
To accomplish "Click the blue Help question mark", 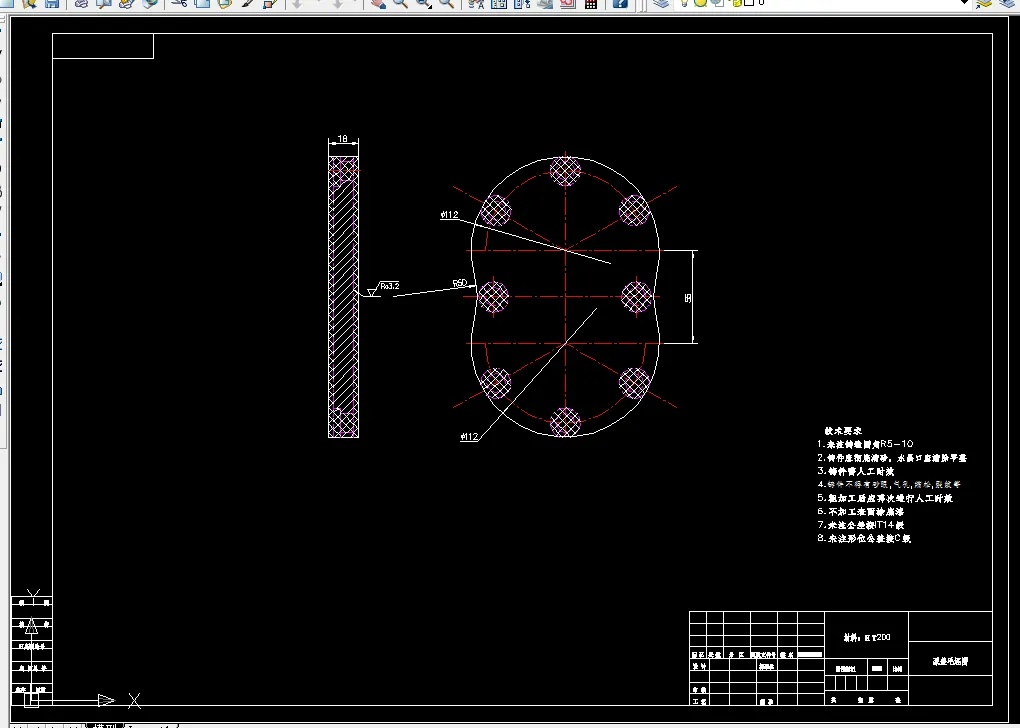I will tap(620, 4).
